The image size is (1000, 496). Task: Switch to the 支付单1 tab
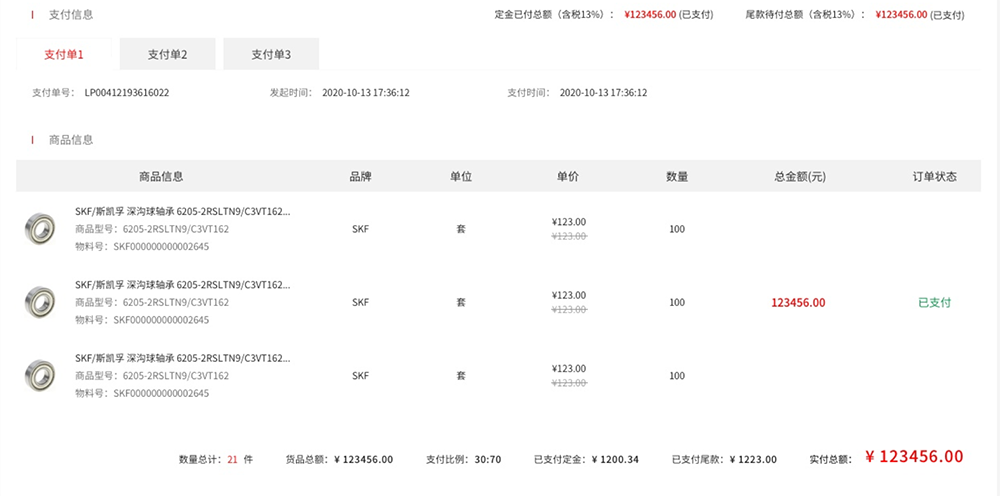64,54
